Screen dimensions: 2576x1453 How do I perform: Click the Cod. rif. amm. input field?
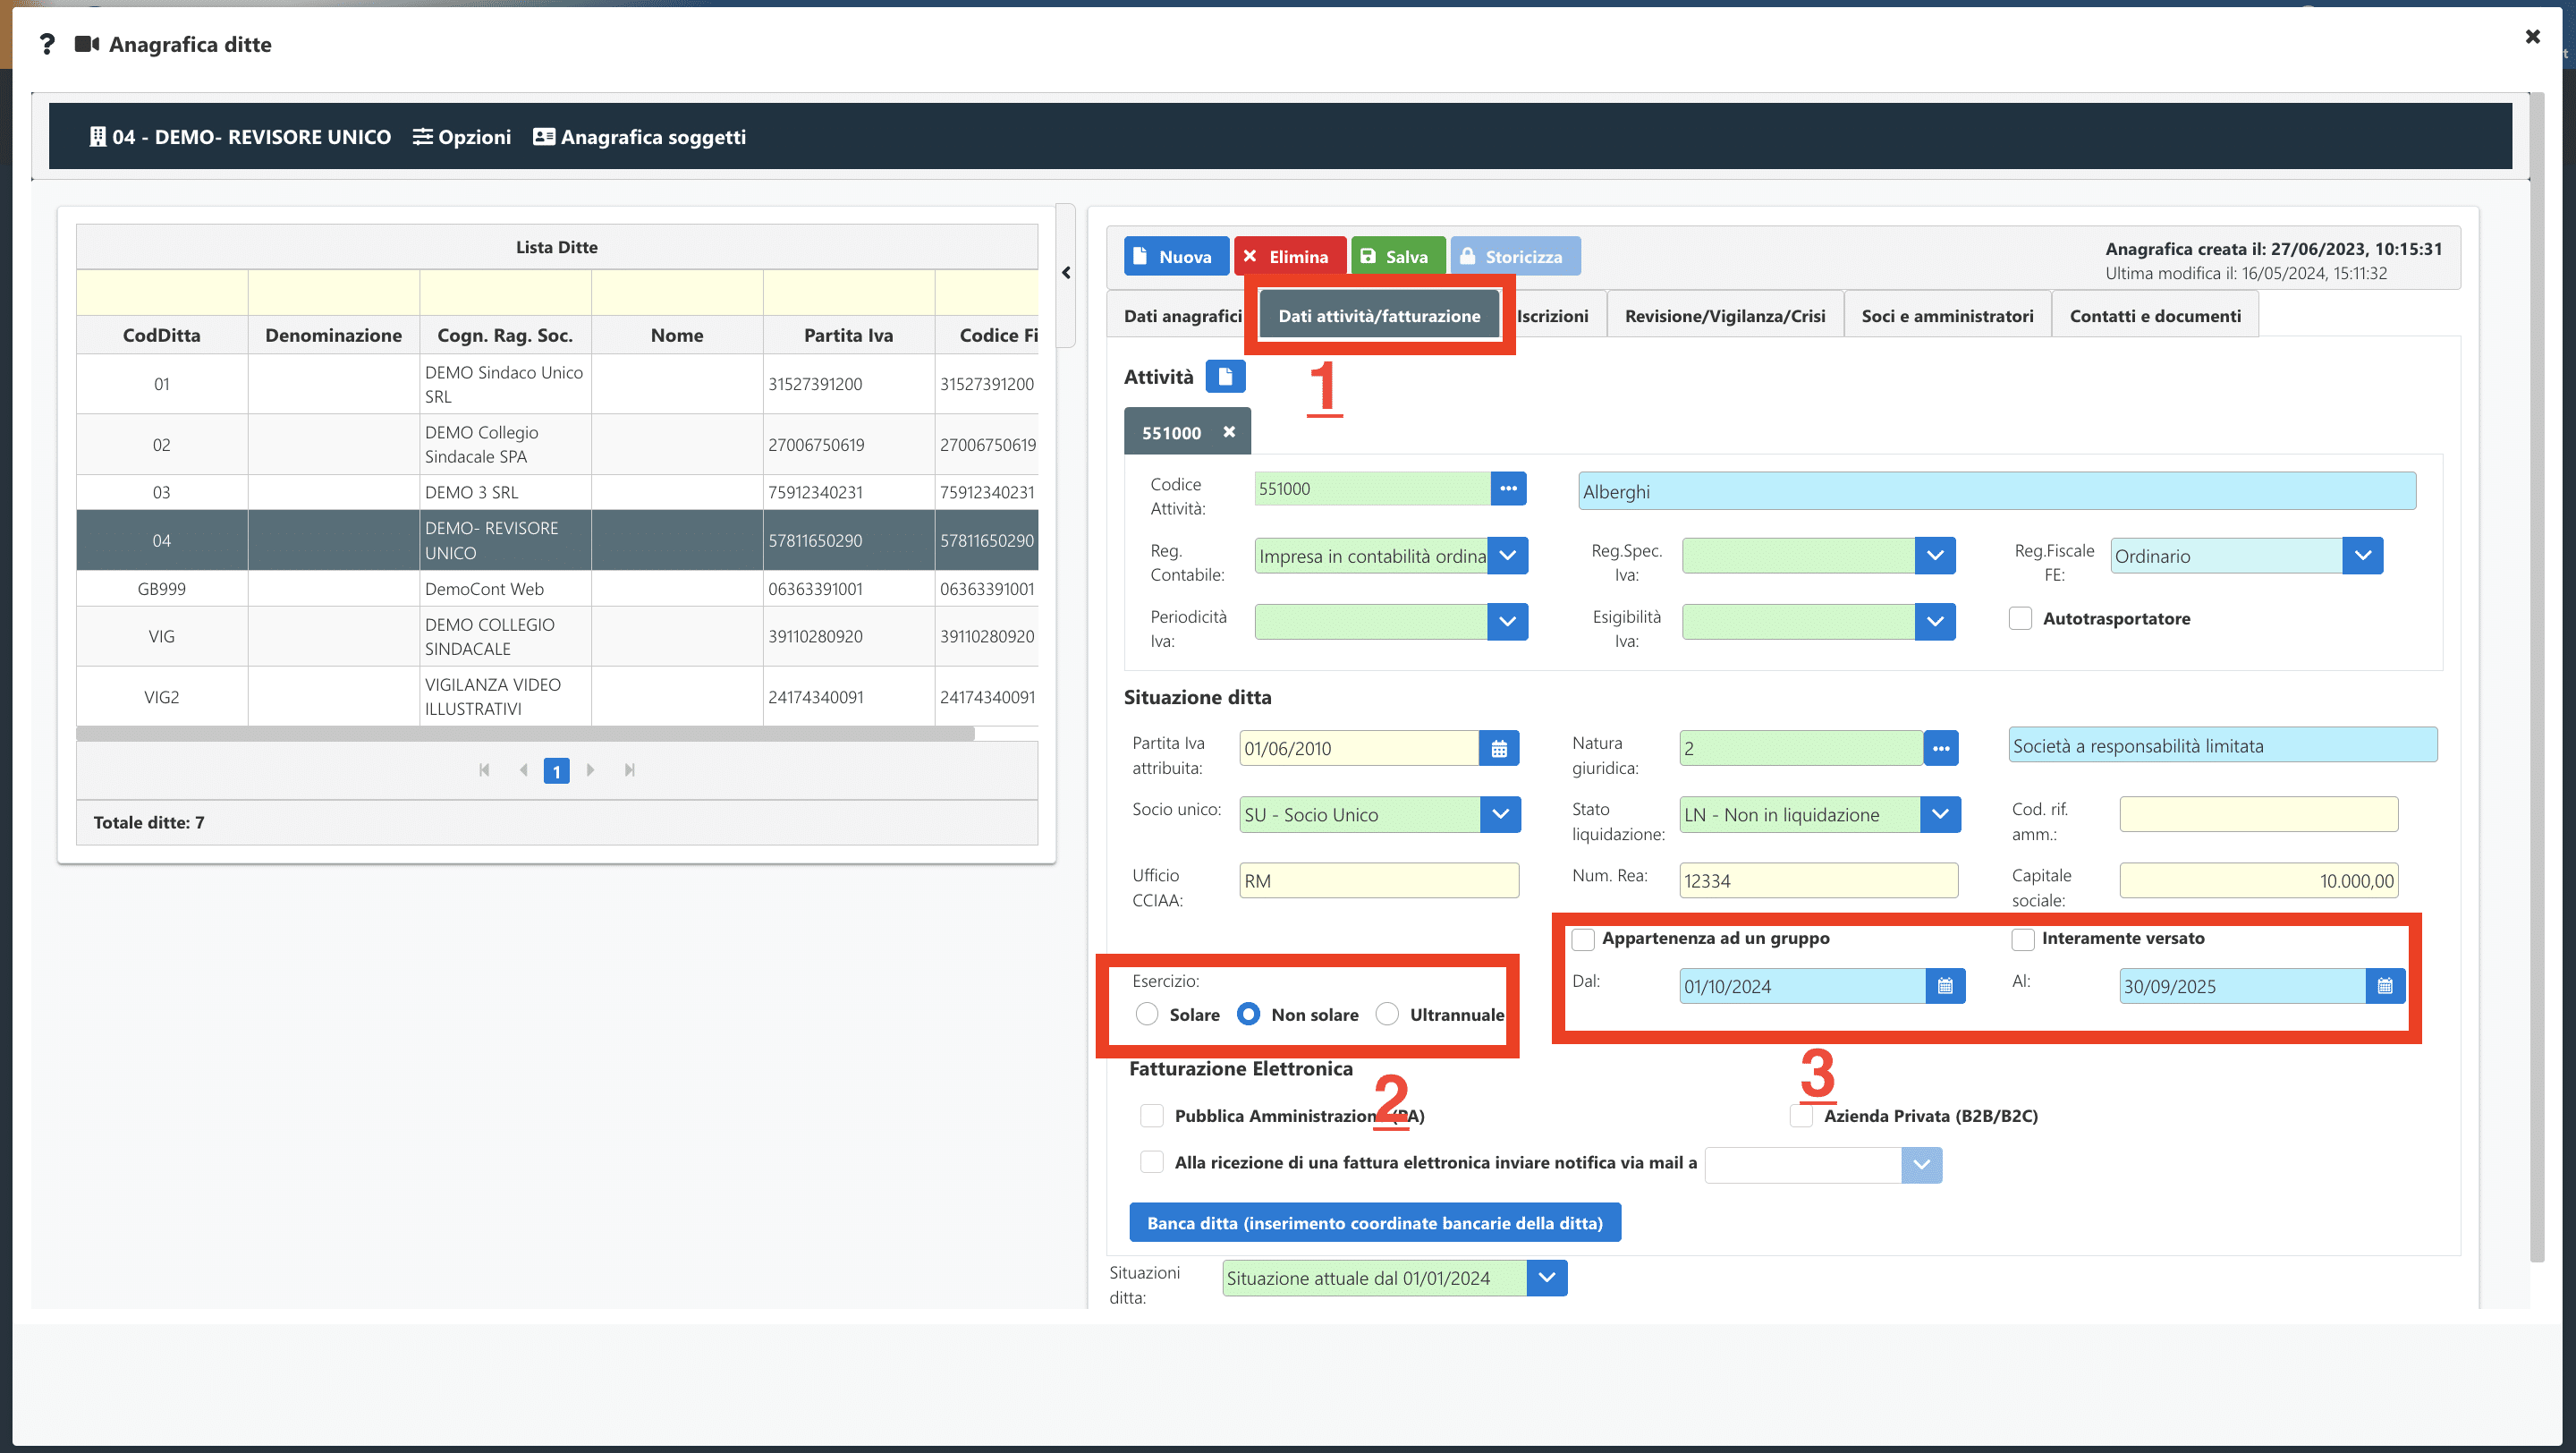click(x=2258, y=814)
